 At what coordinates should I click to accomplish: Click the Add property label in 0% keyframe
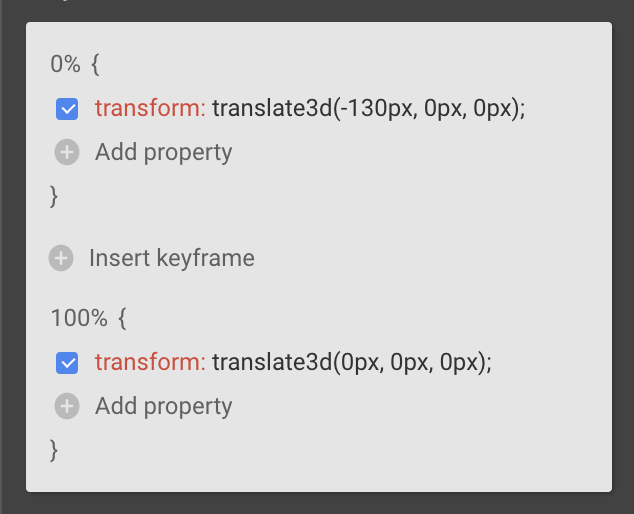coord(163,153)
